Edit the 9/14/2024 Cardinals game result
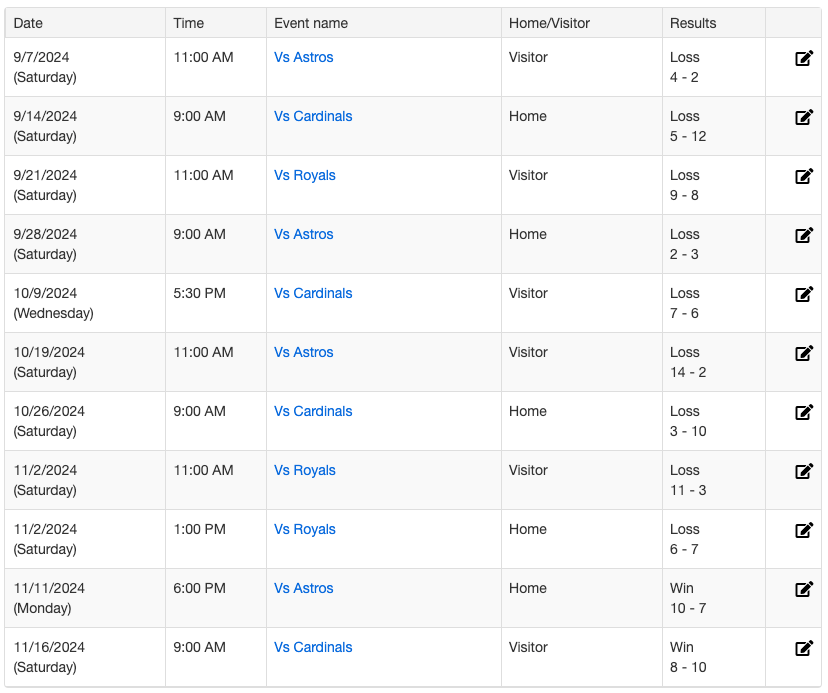Screen dimensions: 828x693 coord(803,117)
